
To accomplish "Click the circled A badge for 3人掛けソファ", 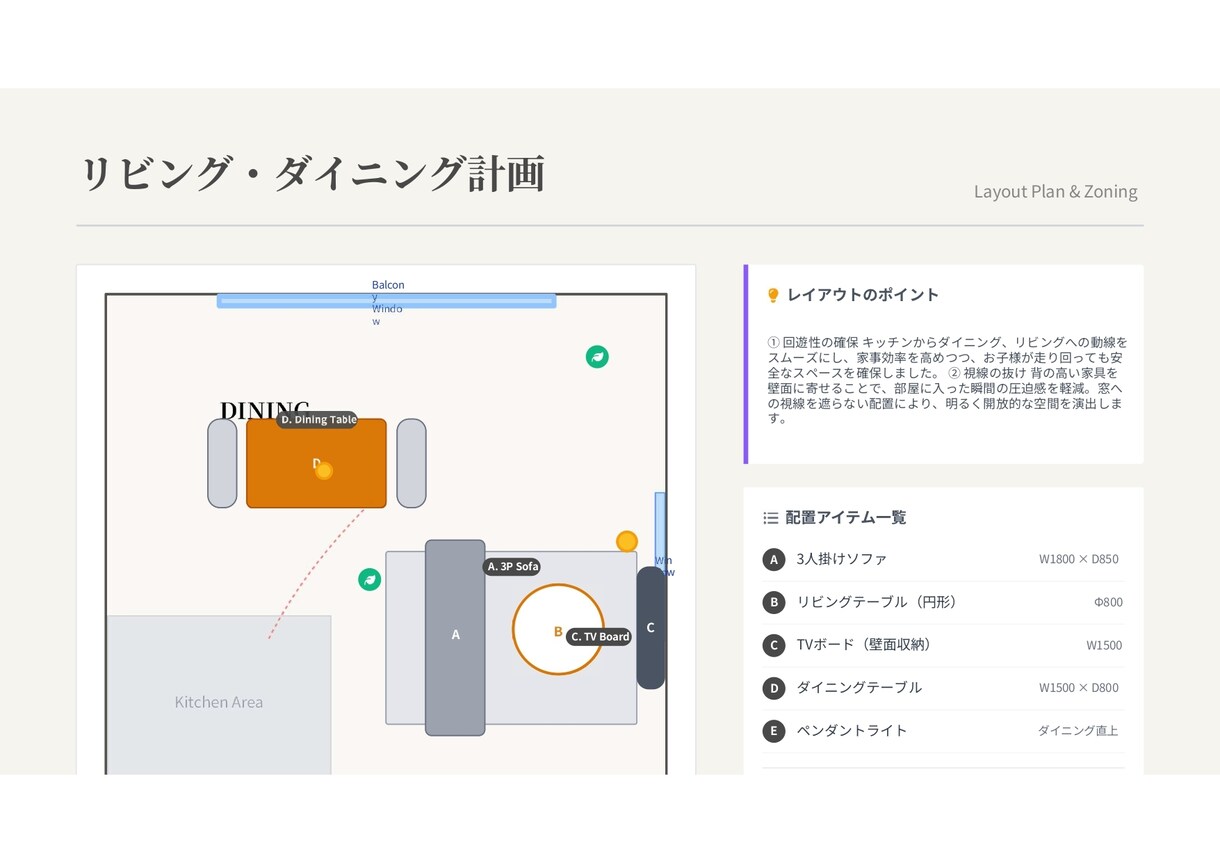I will tap(773, 559).
